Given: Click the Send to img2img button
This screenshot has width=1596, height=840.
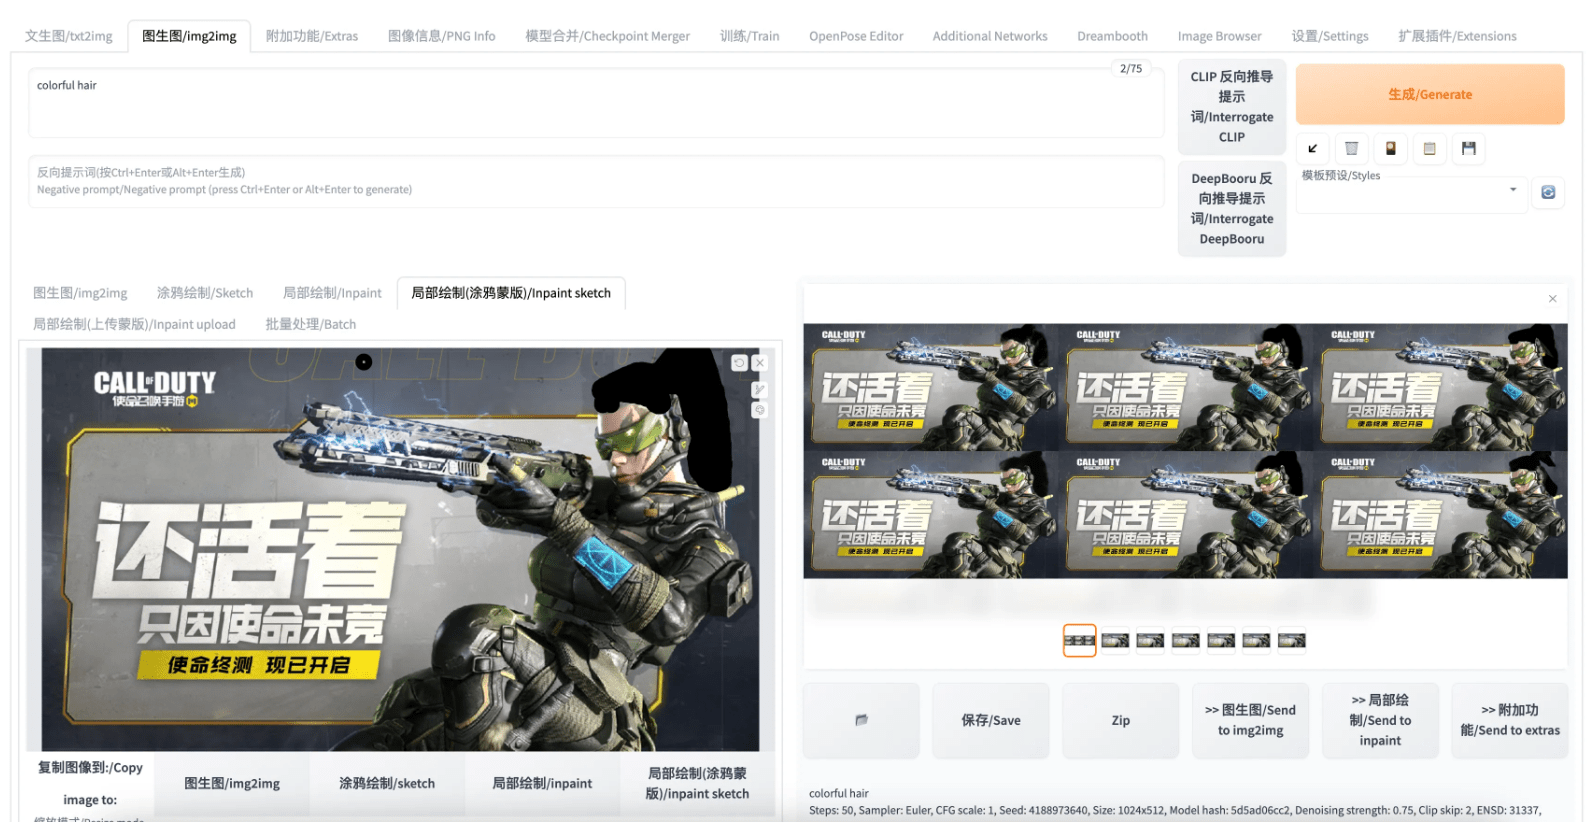Looking at the screenshot, I should 1250,720.
